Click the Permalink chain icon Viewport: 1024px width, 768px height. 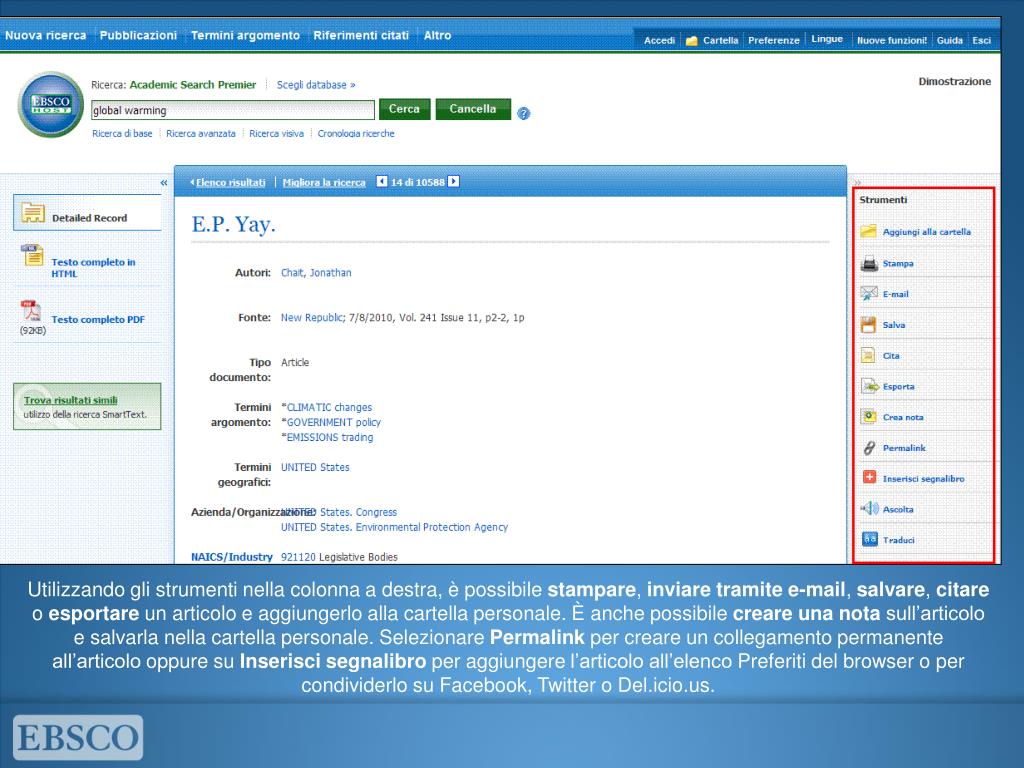tap(869, 447)
